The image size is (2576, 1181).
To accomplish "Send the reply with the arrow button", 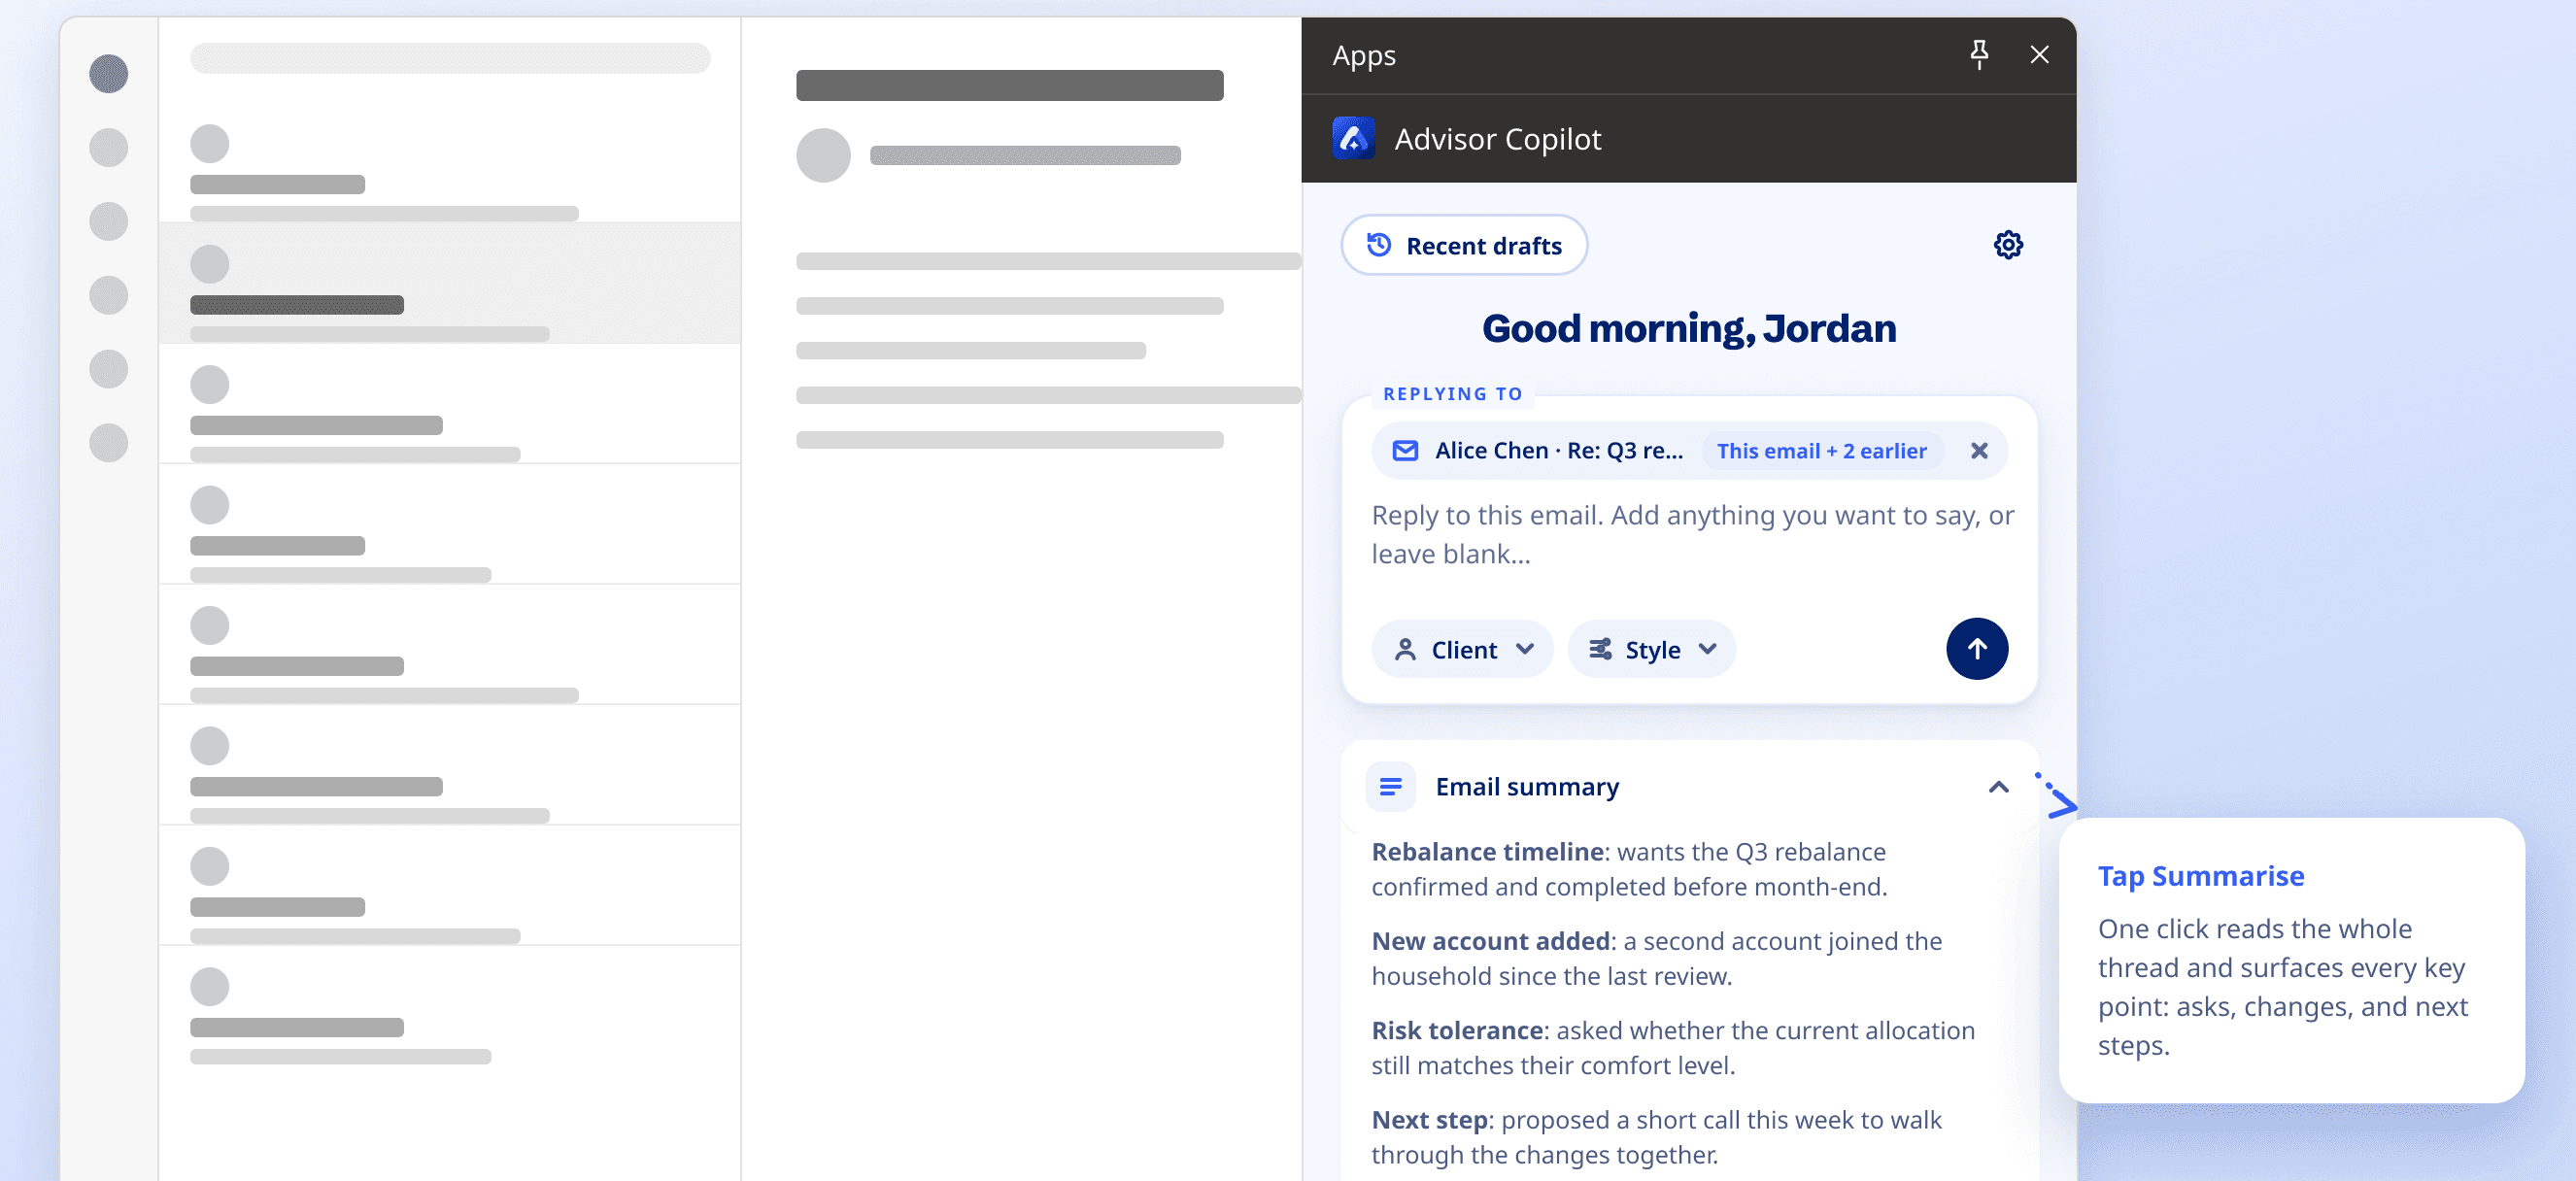I will coord(1977,649).
